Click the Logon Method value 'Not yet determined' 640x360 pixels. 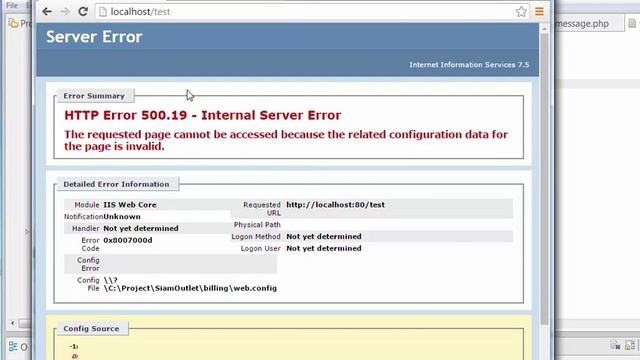324,236
